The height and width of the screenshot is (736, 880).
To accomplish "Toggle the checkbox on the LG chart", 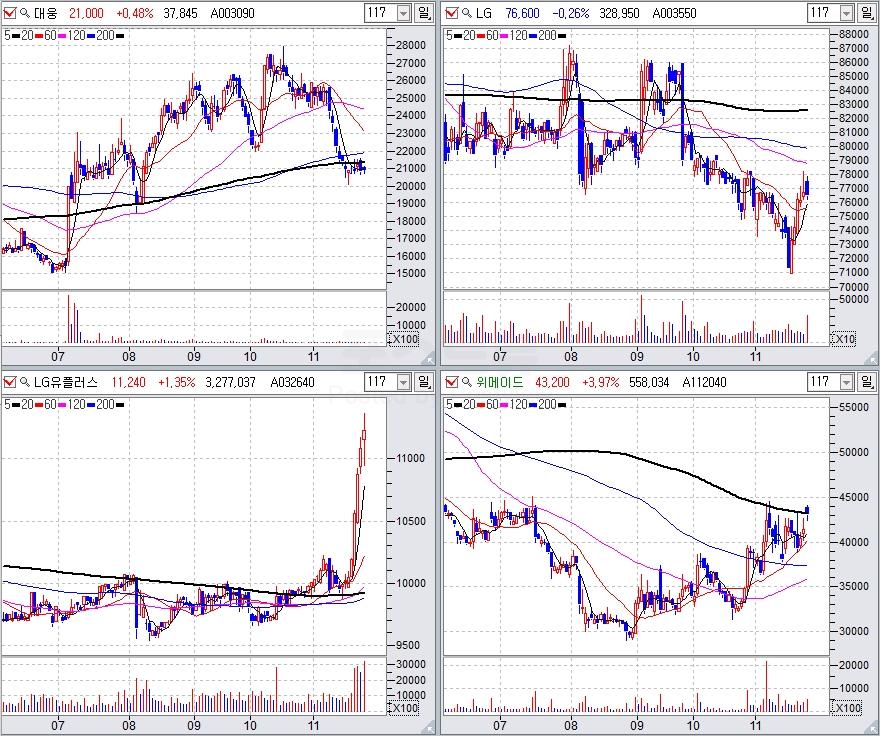I will coord(451,13).
